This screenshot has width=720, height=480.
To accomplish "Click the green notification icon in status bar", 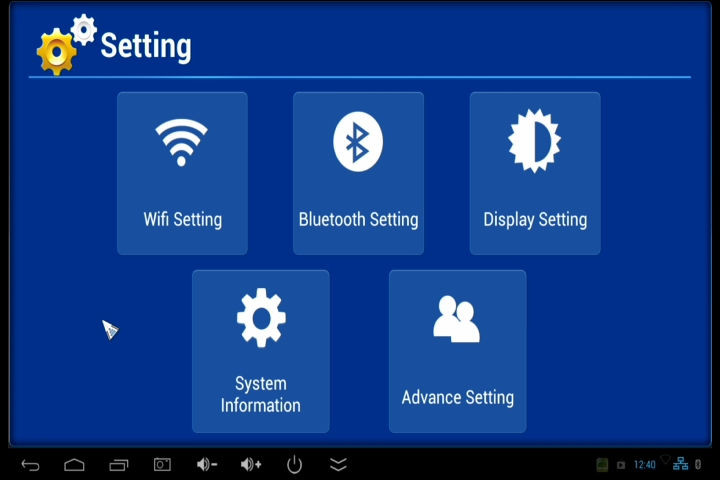I will click(x=602, y=465).
